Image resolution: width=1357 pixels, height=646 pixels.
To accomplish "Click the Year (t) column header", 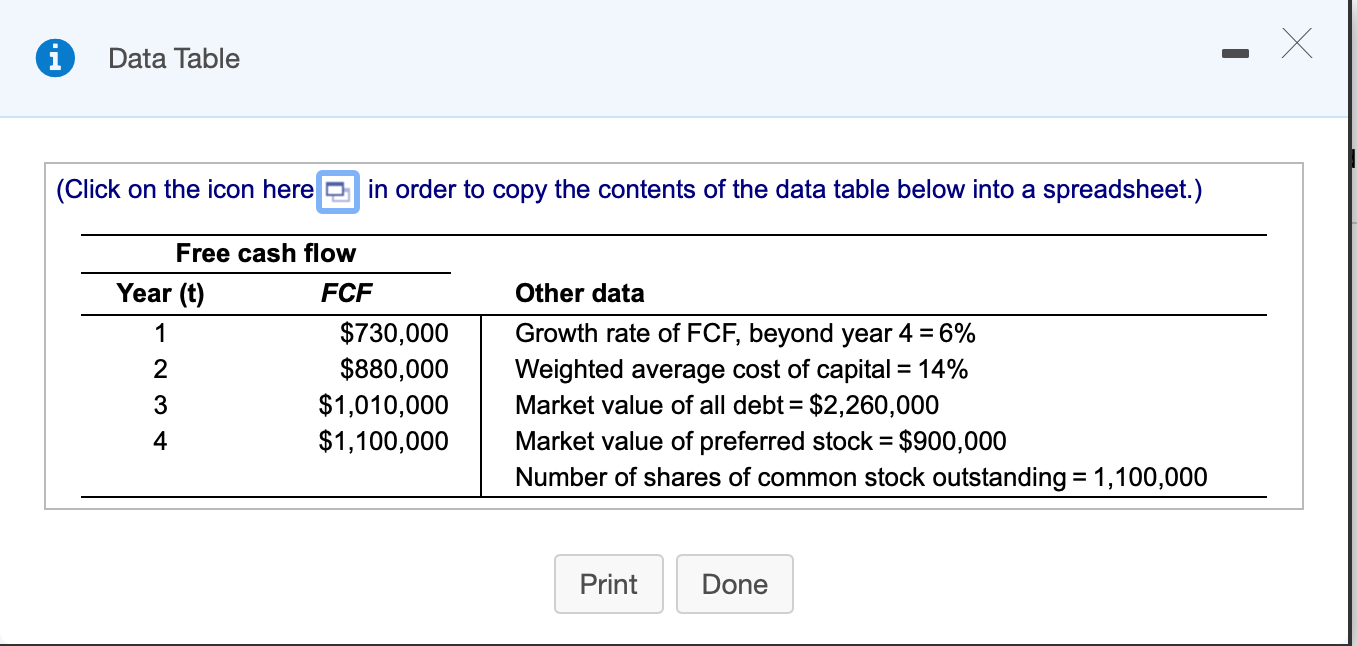I will tap(160, 293).
